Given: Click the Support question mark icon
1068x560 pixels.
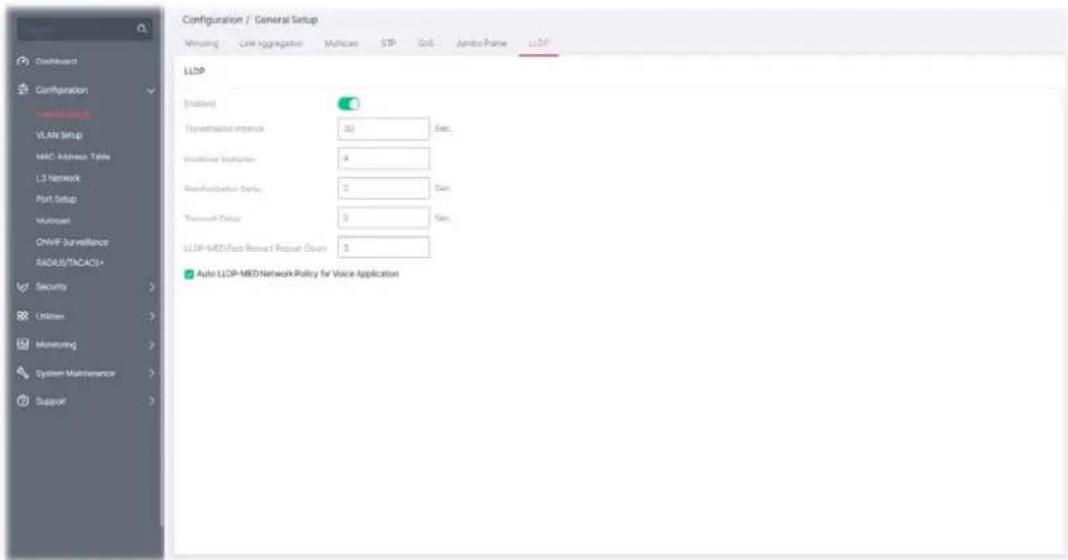Looking at the screenshot, I should point(22,401).
